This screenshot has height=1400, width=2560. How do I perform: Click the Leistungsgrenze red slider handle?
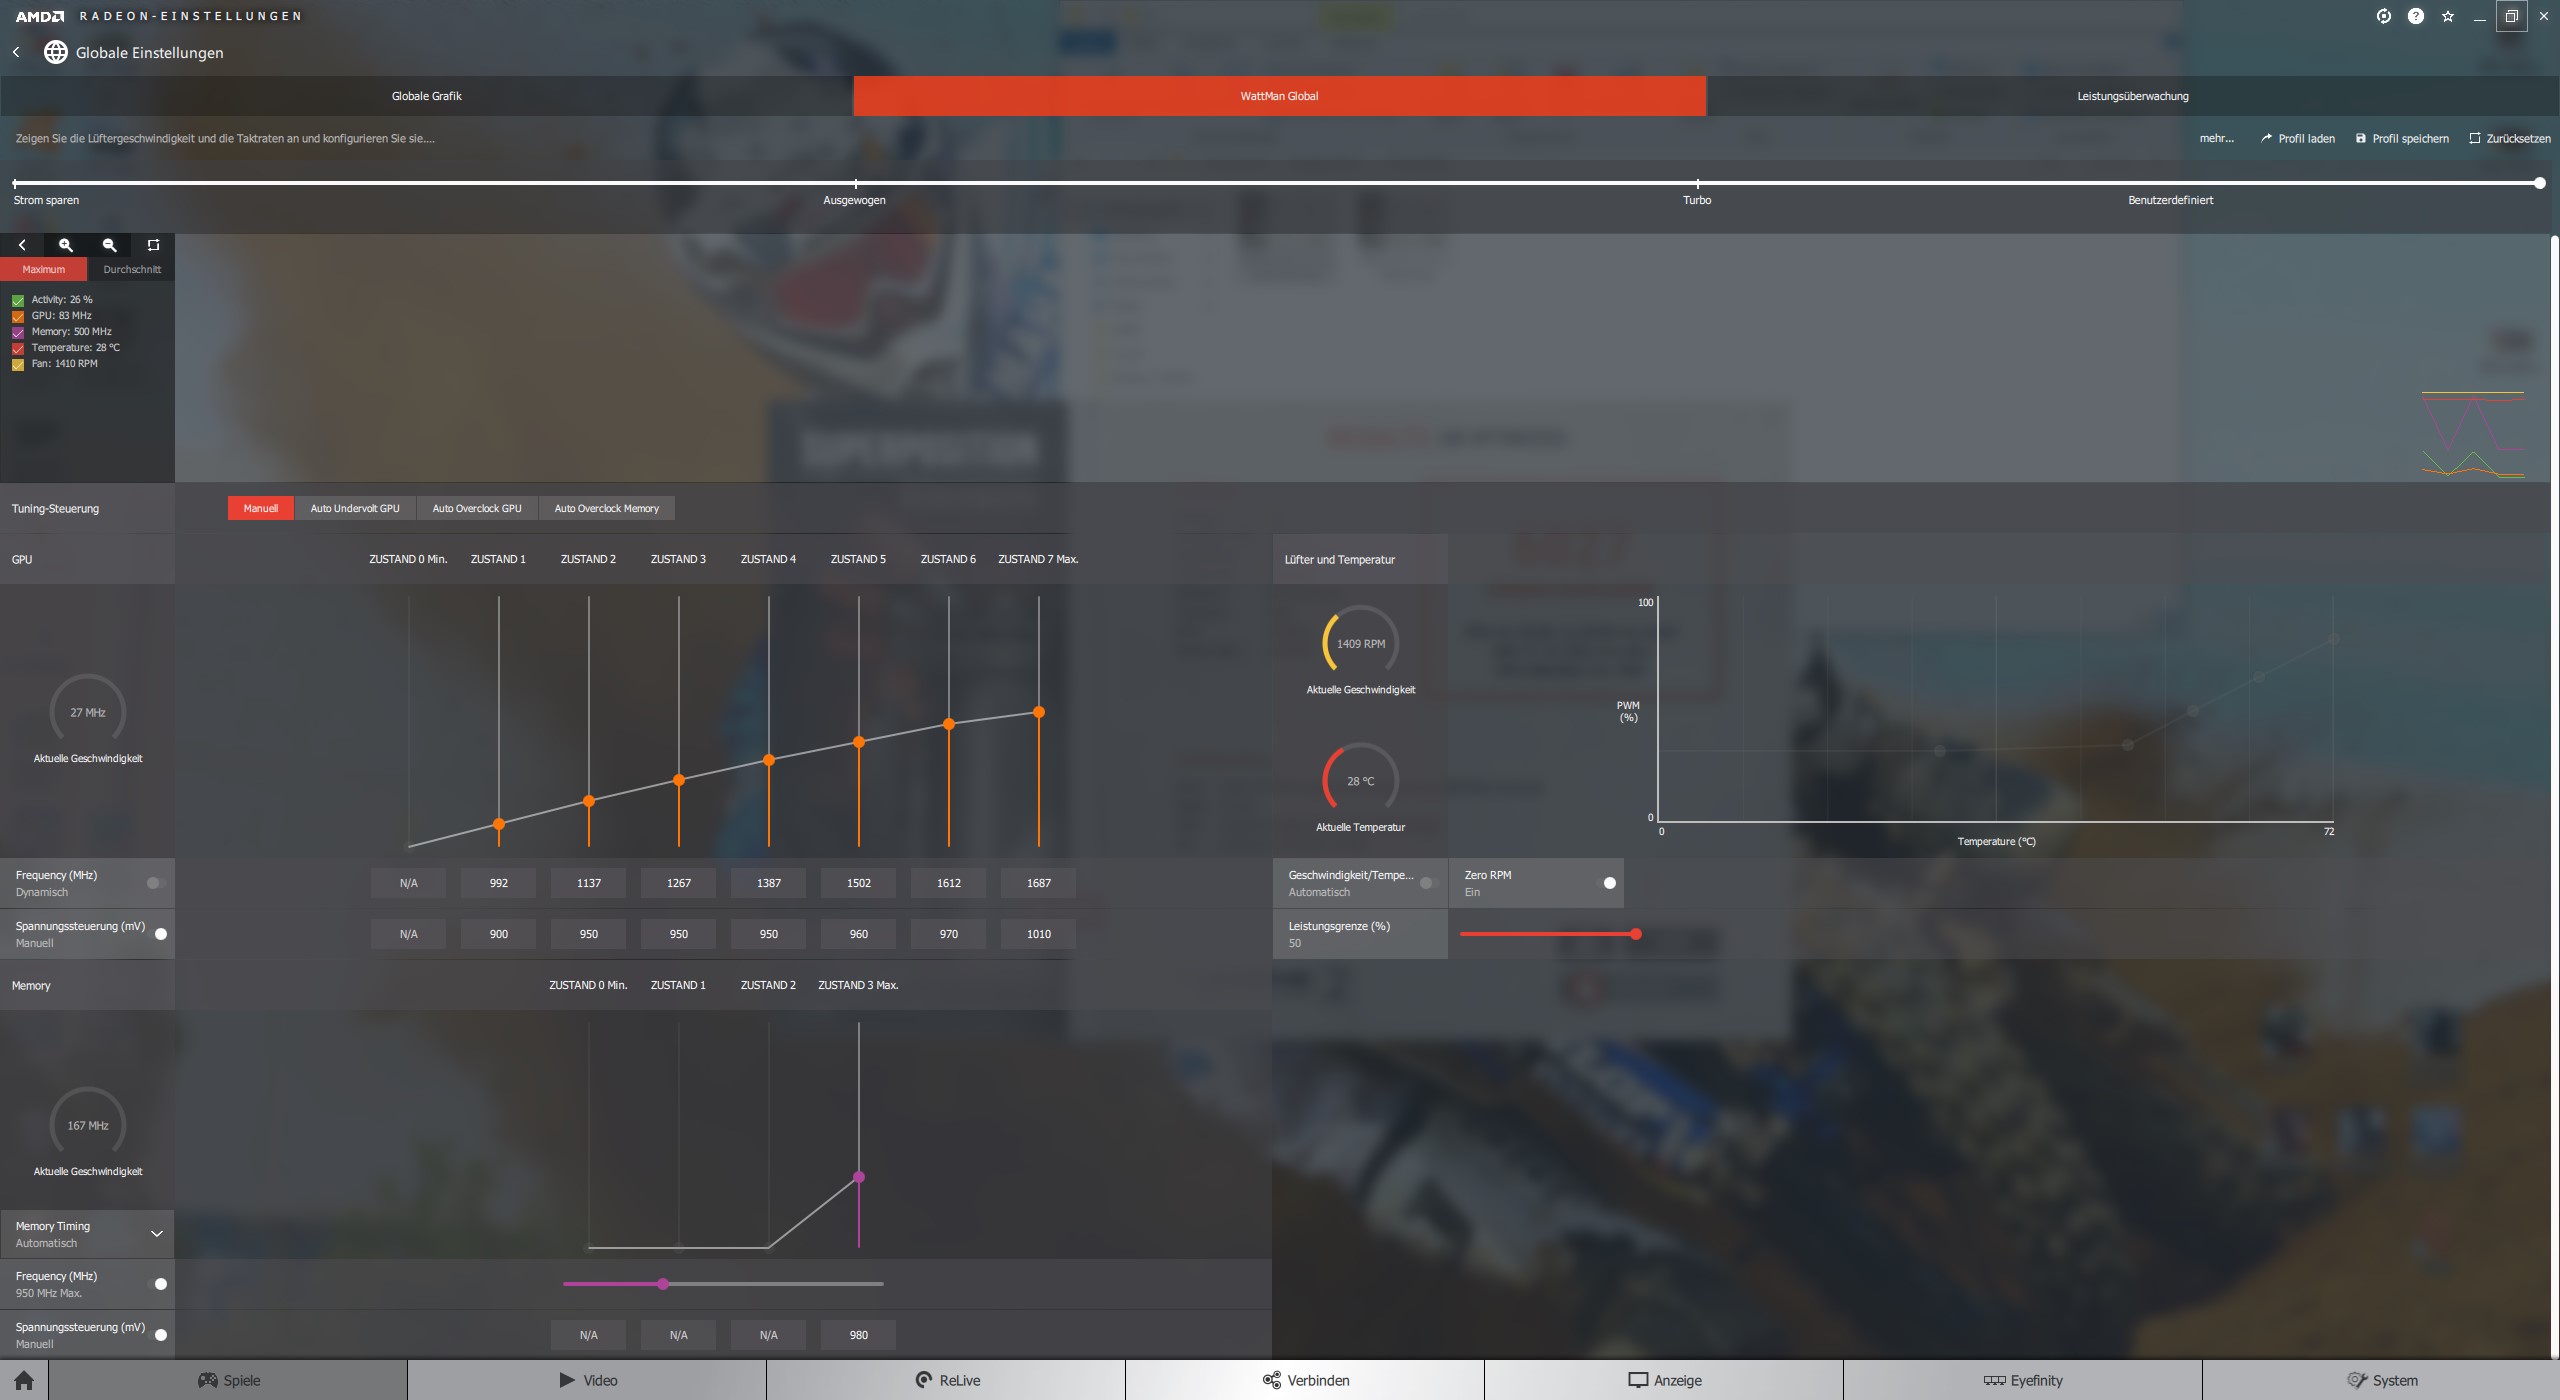coord(1636,934)
